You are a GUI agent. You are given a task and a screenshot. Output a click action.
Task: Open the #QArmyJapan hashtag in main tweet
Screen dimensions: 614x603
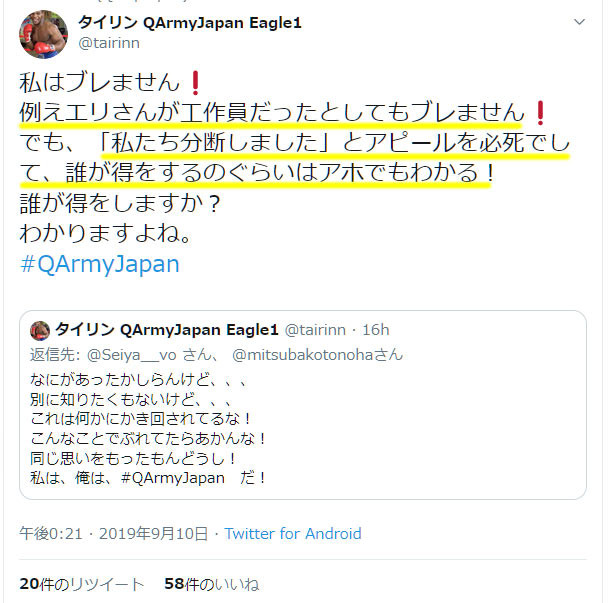pos(99,264)
